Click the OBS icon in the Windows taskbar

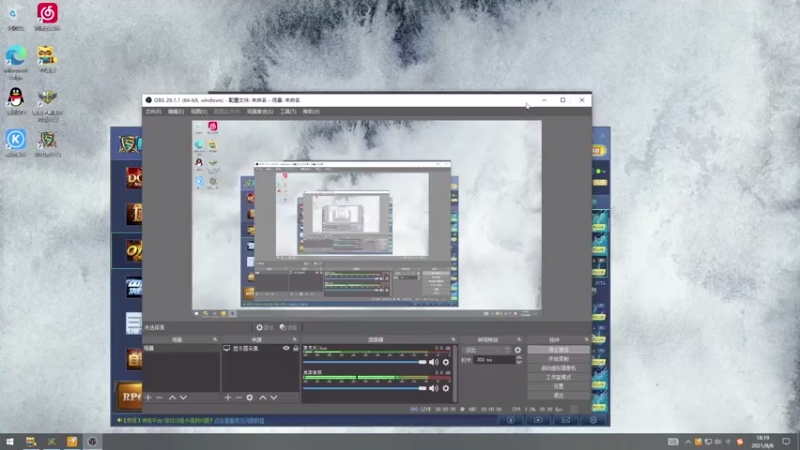(92, 441)
